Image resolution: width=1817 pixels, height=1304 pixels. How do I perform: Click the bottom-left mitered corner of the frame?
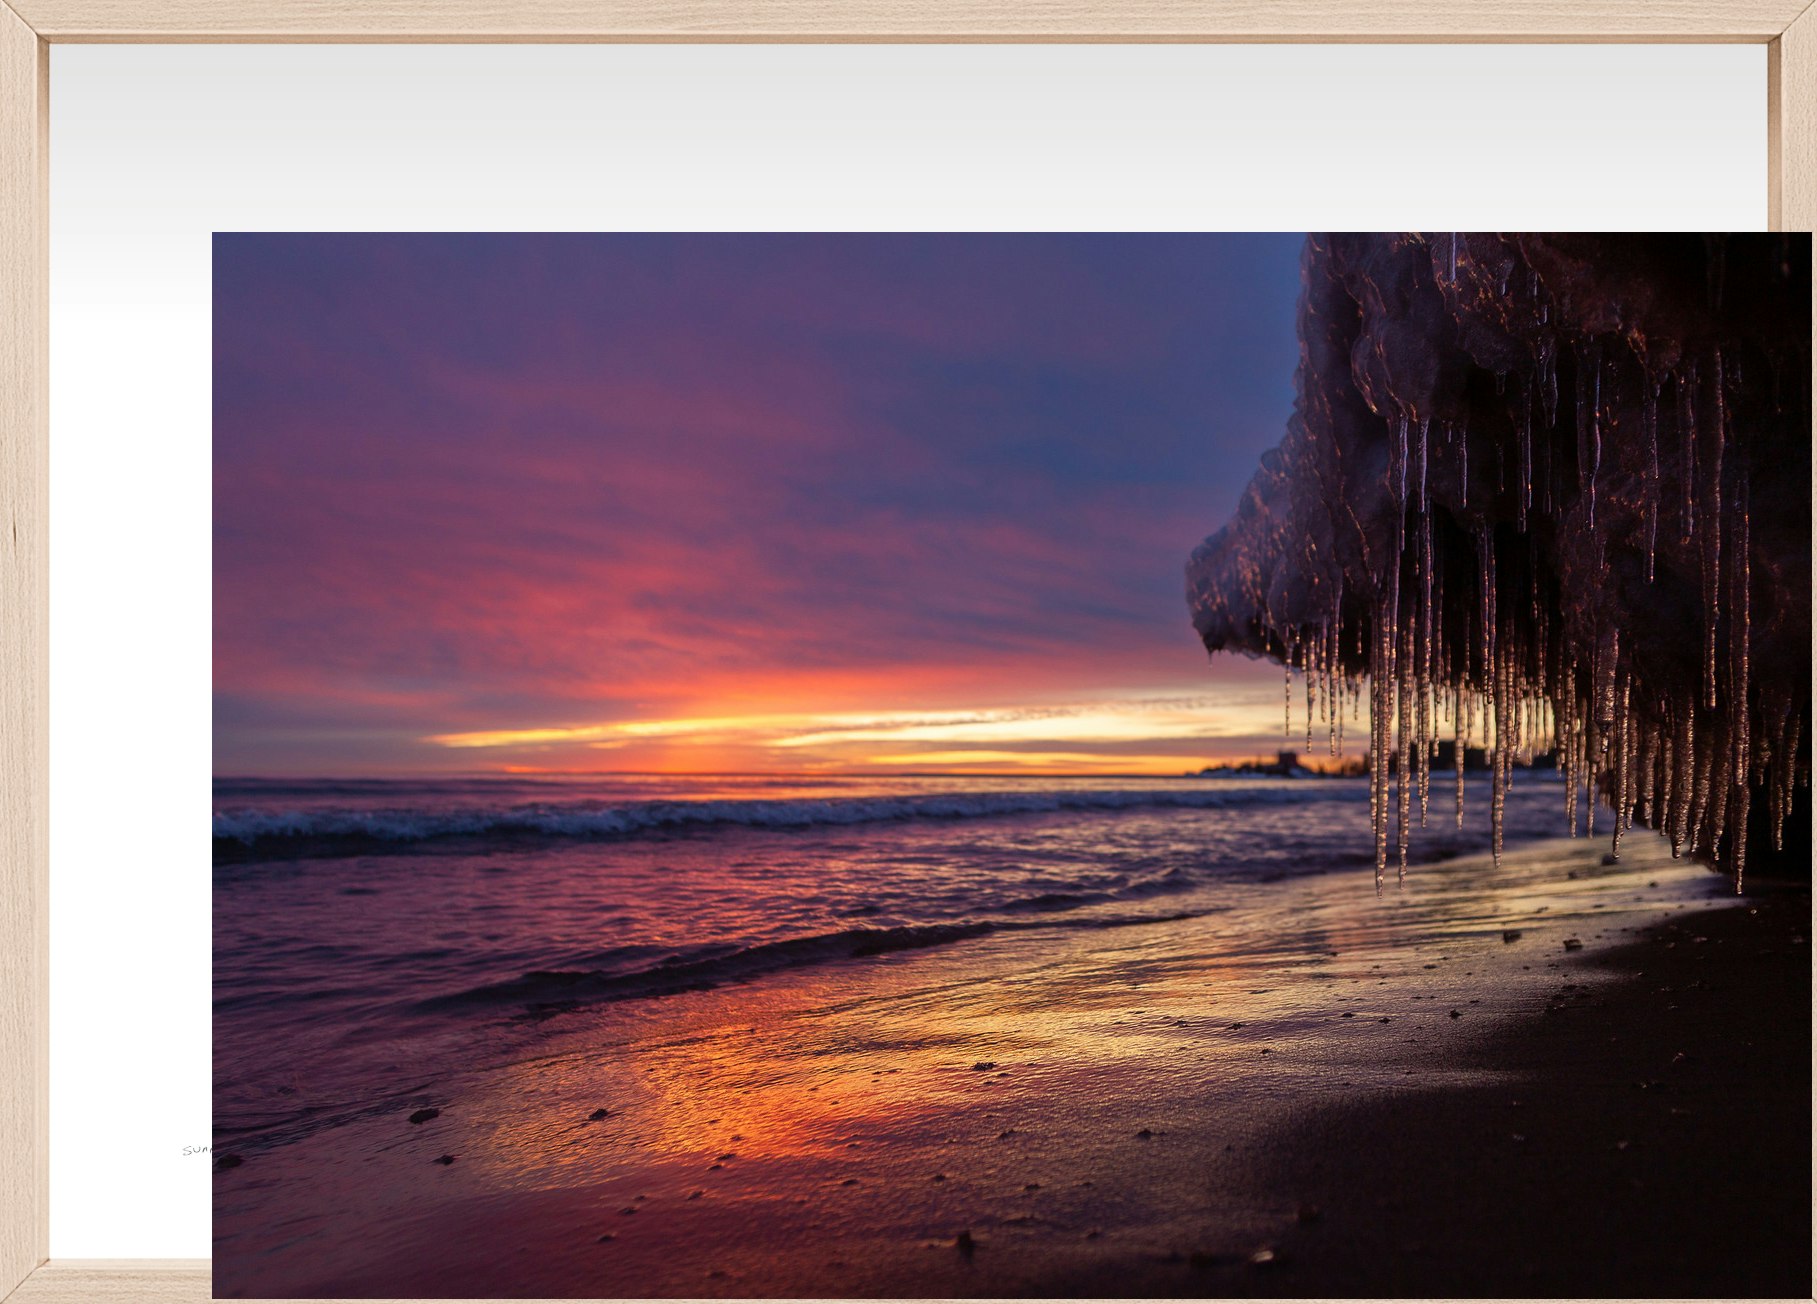[x=24, y=1281]
